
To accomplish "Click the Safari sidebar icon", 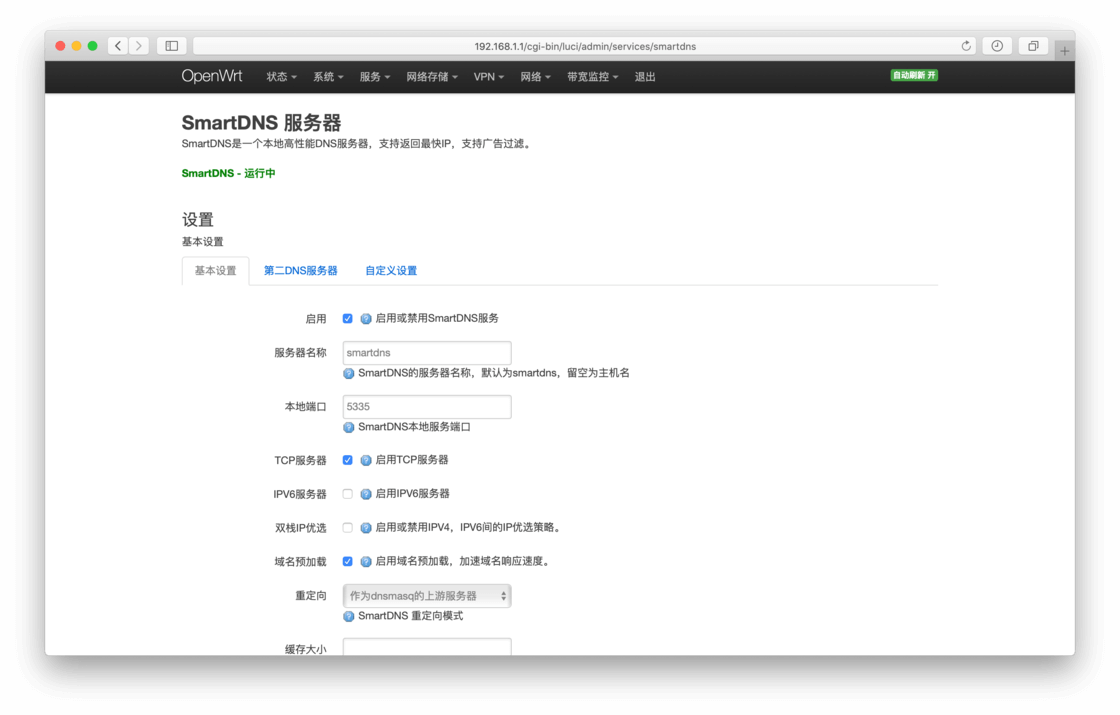I will pyautogui.click(x=170, y=45).
